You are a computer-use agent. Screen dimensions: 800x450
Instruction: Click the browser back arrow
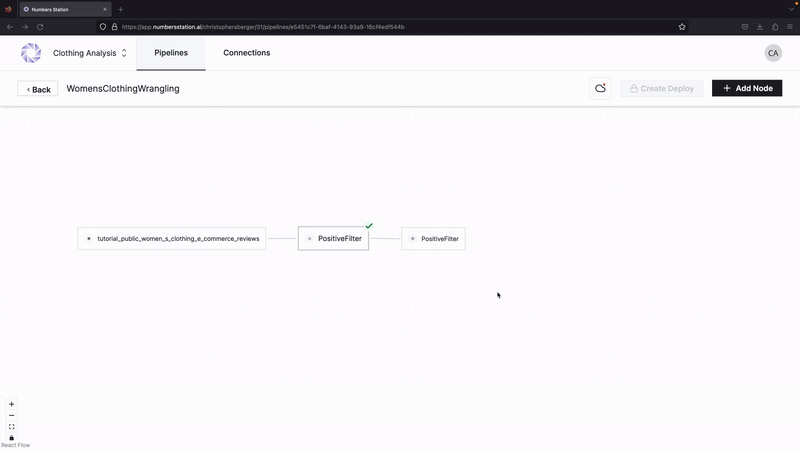pos(10,27)
